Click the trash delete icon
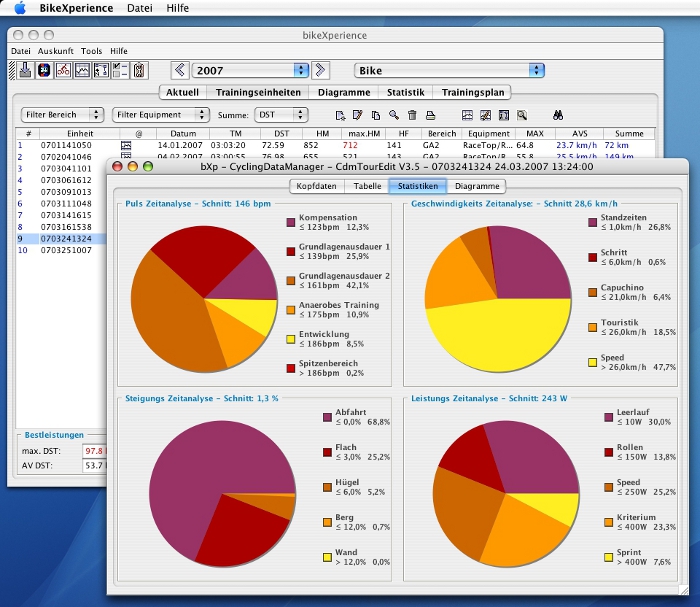Image resolution: width=700 pixels, height=607 pixels. point(412,115)
